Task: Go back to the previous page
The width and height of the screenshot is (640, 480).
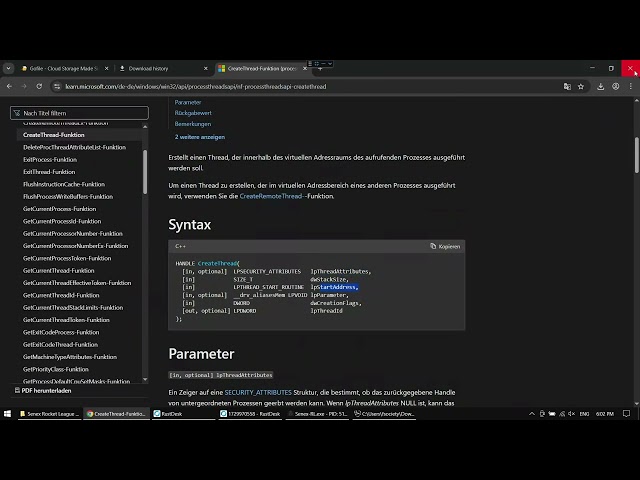Action: click(9, 87)
